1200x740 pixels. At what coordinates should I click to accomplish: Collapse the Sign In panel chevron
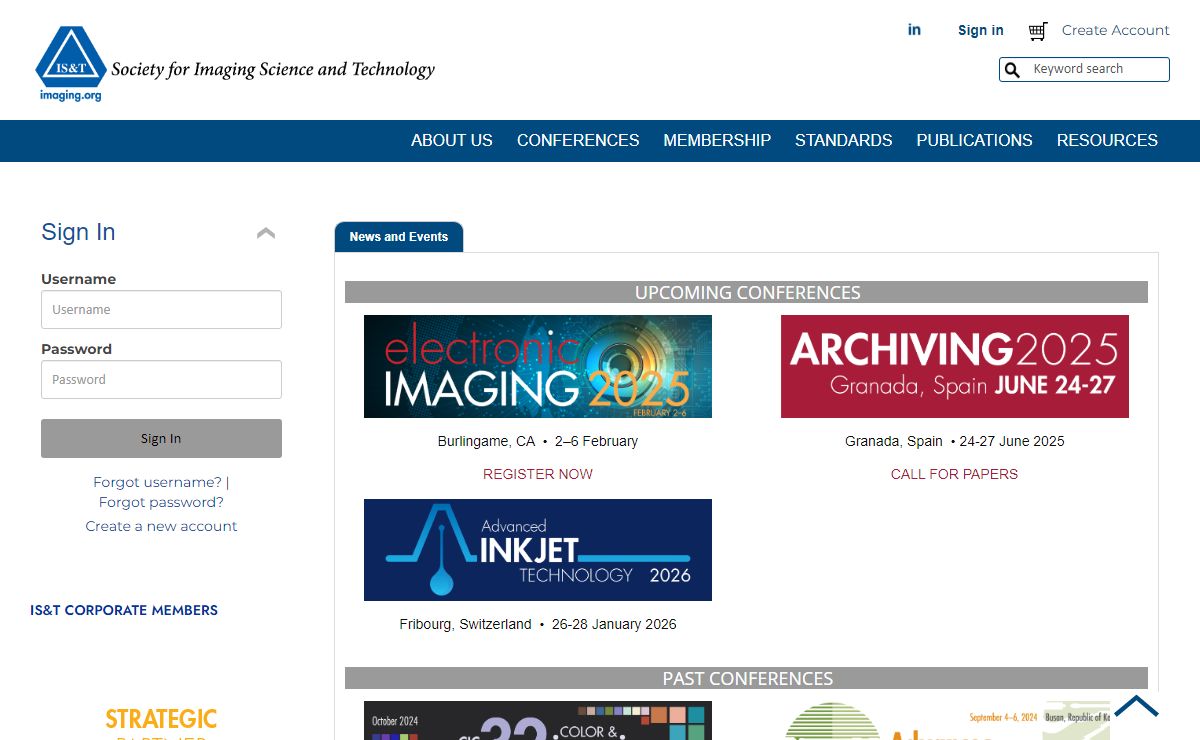(266, 233)
